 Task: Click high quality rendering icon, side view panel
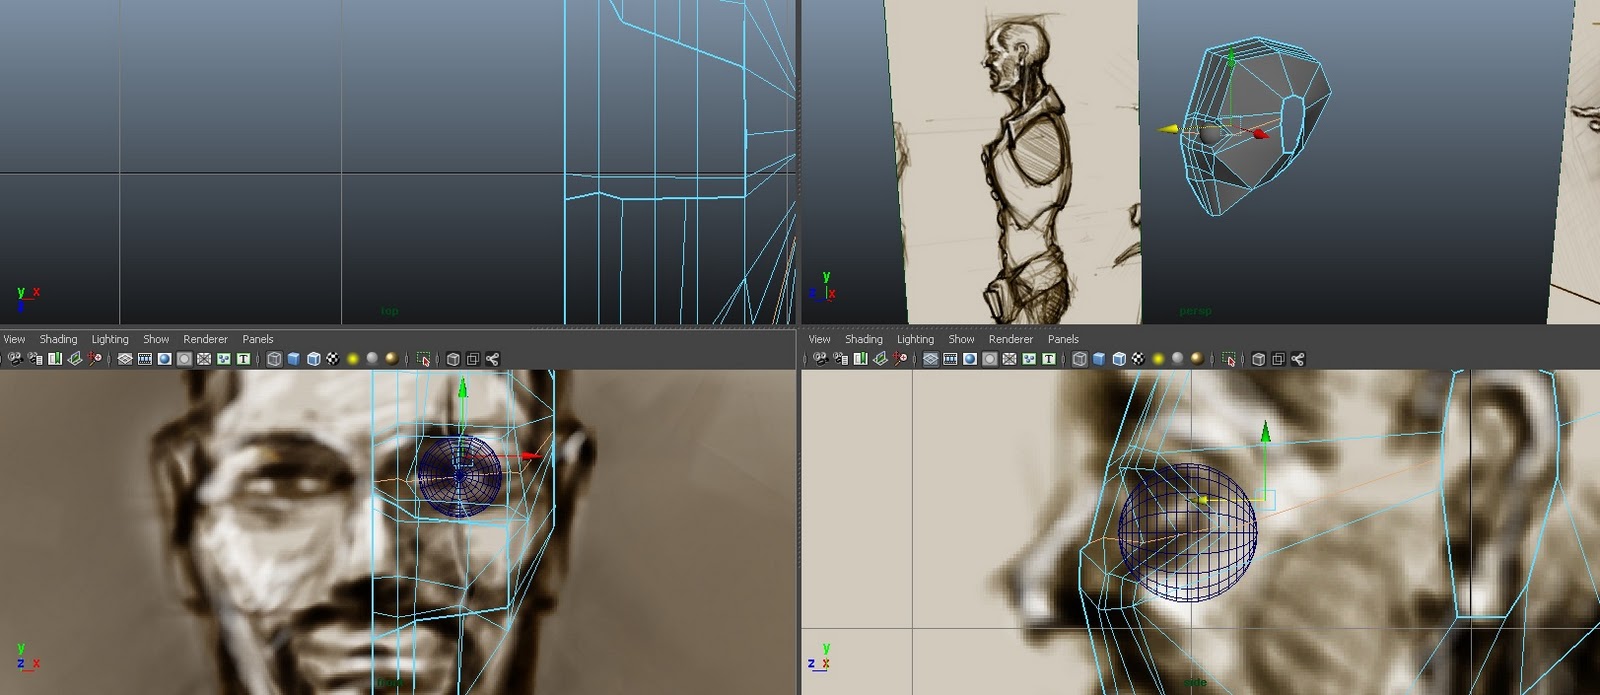point(1197,359)
